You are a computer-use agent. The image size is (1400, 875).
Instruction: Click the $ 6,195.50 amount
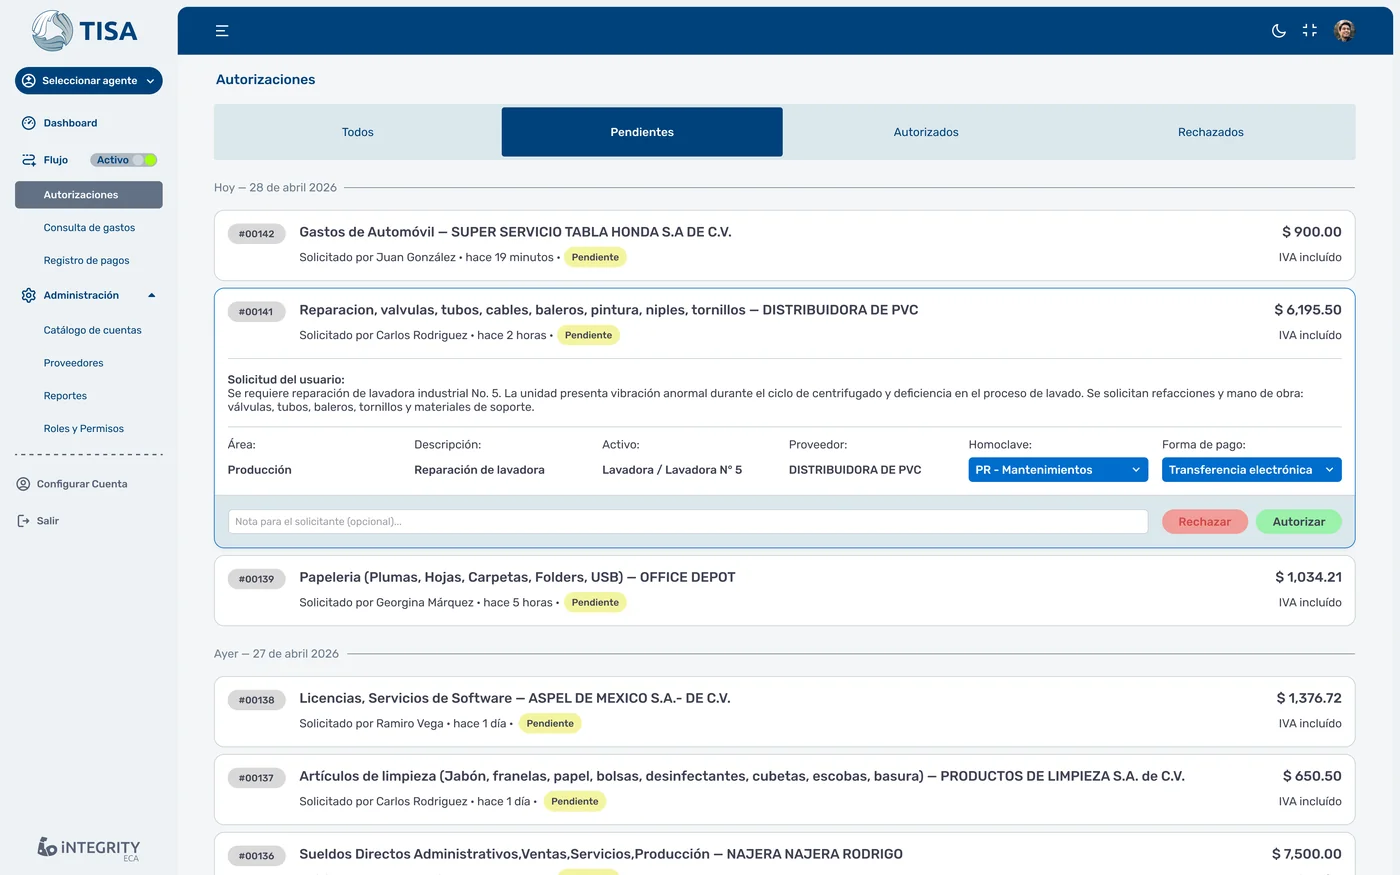tap(1308, 310)
